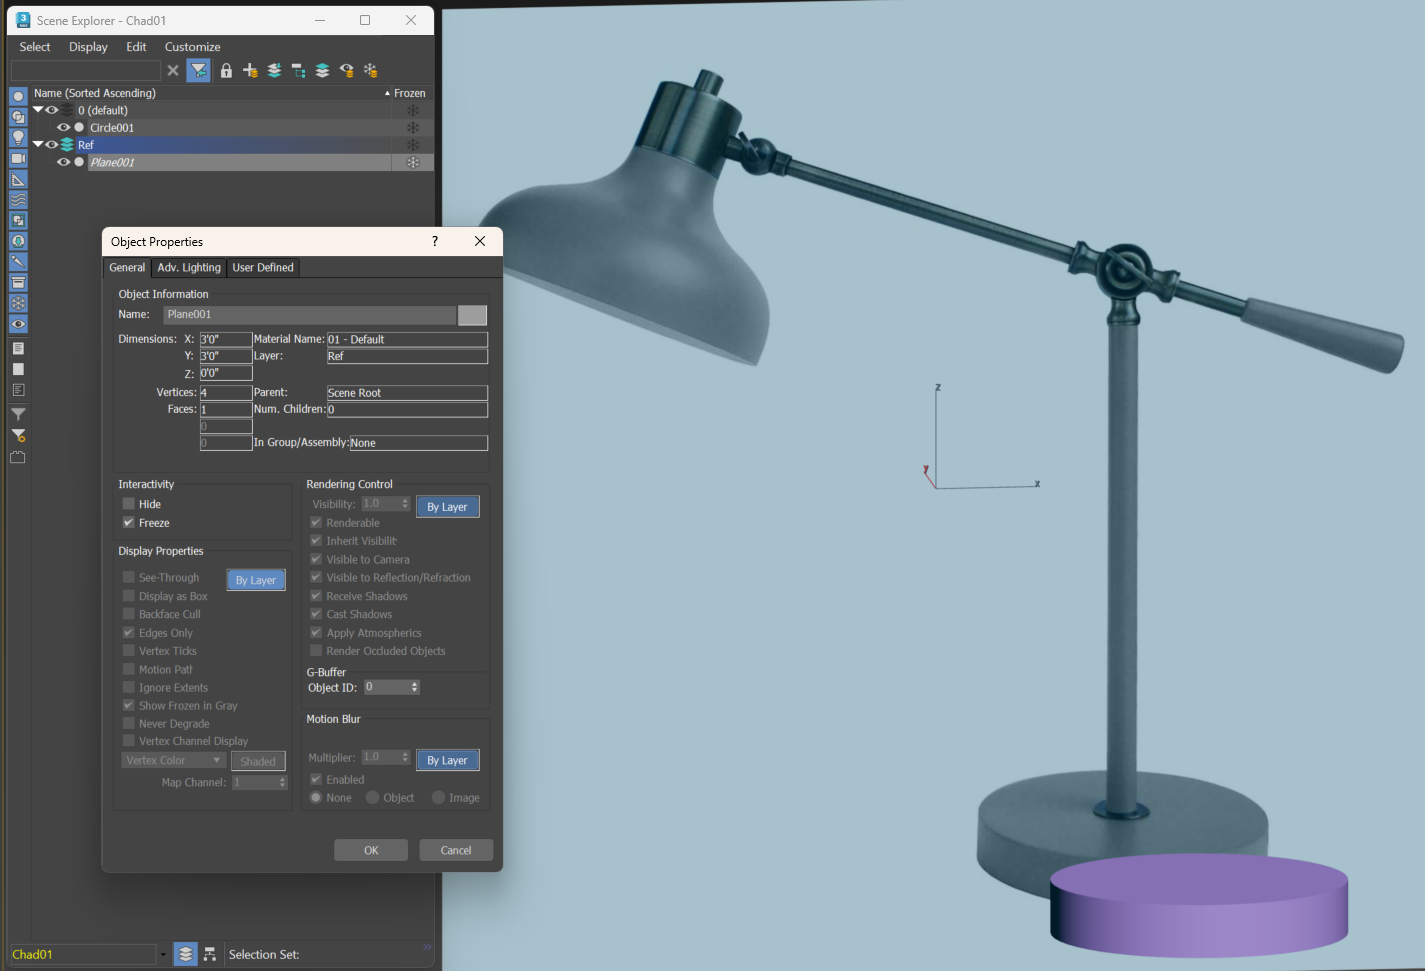Image resolution: width=1425 pixels, height=971 pixels.
Task: Click By Layer button in Rendering Control
Action: (x=447, y=507)
